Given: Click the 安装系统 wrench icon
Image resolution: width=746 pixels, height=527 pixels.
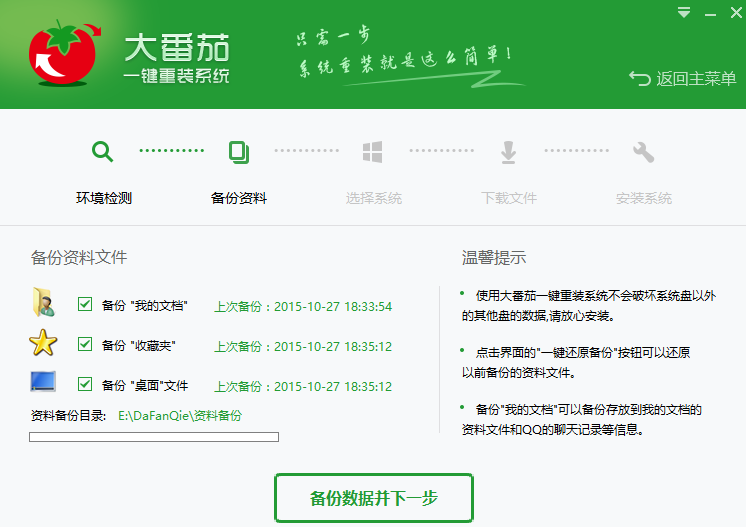Looking at the screenshot, I should [x=643, y=152].
